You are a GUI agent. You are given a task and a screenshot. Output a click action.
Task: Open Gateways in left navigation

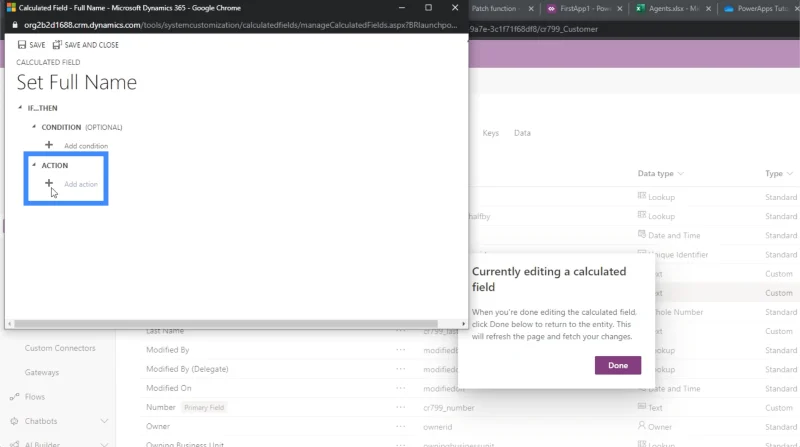click(42, 372)
